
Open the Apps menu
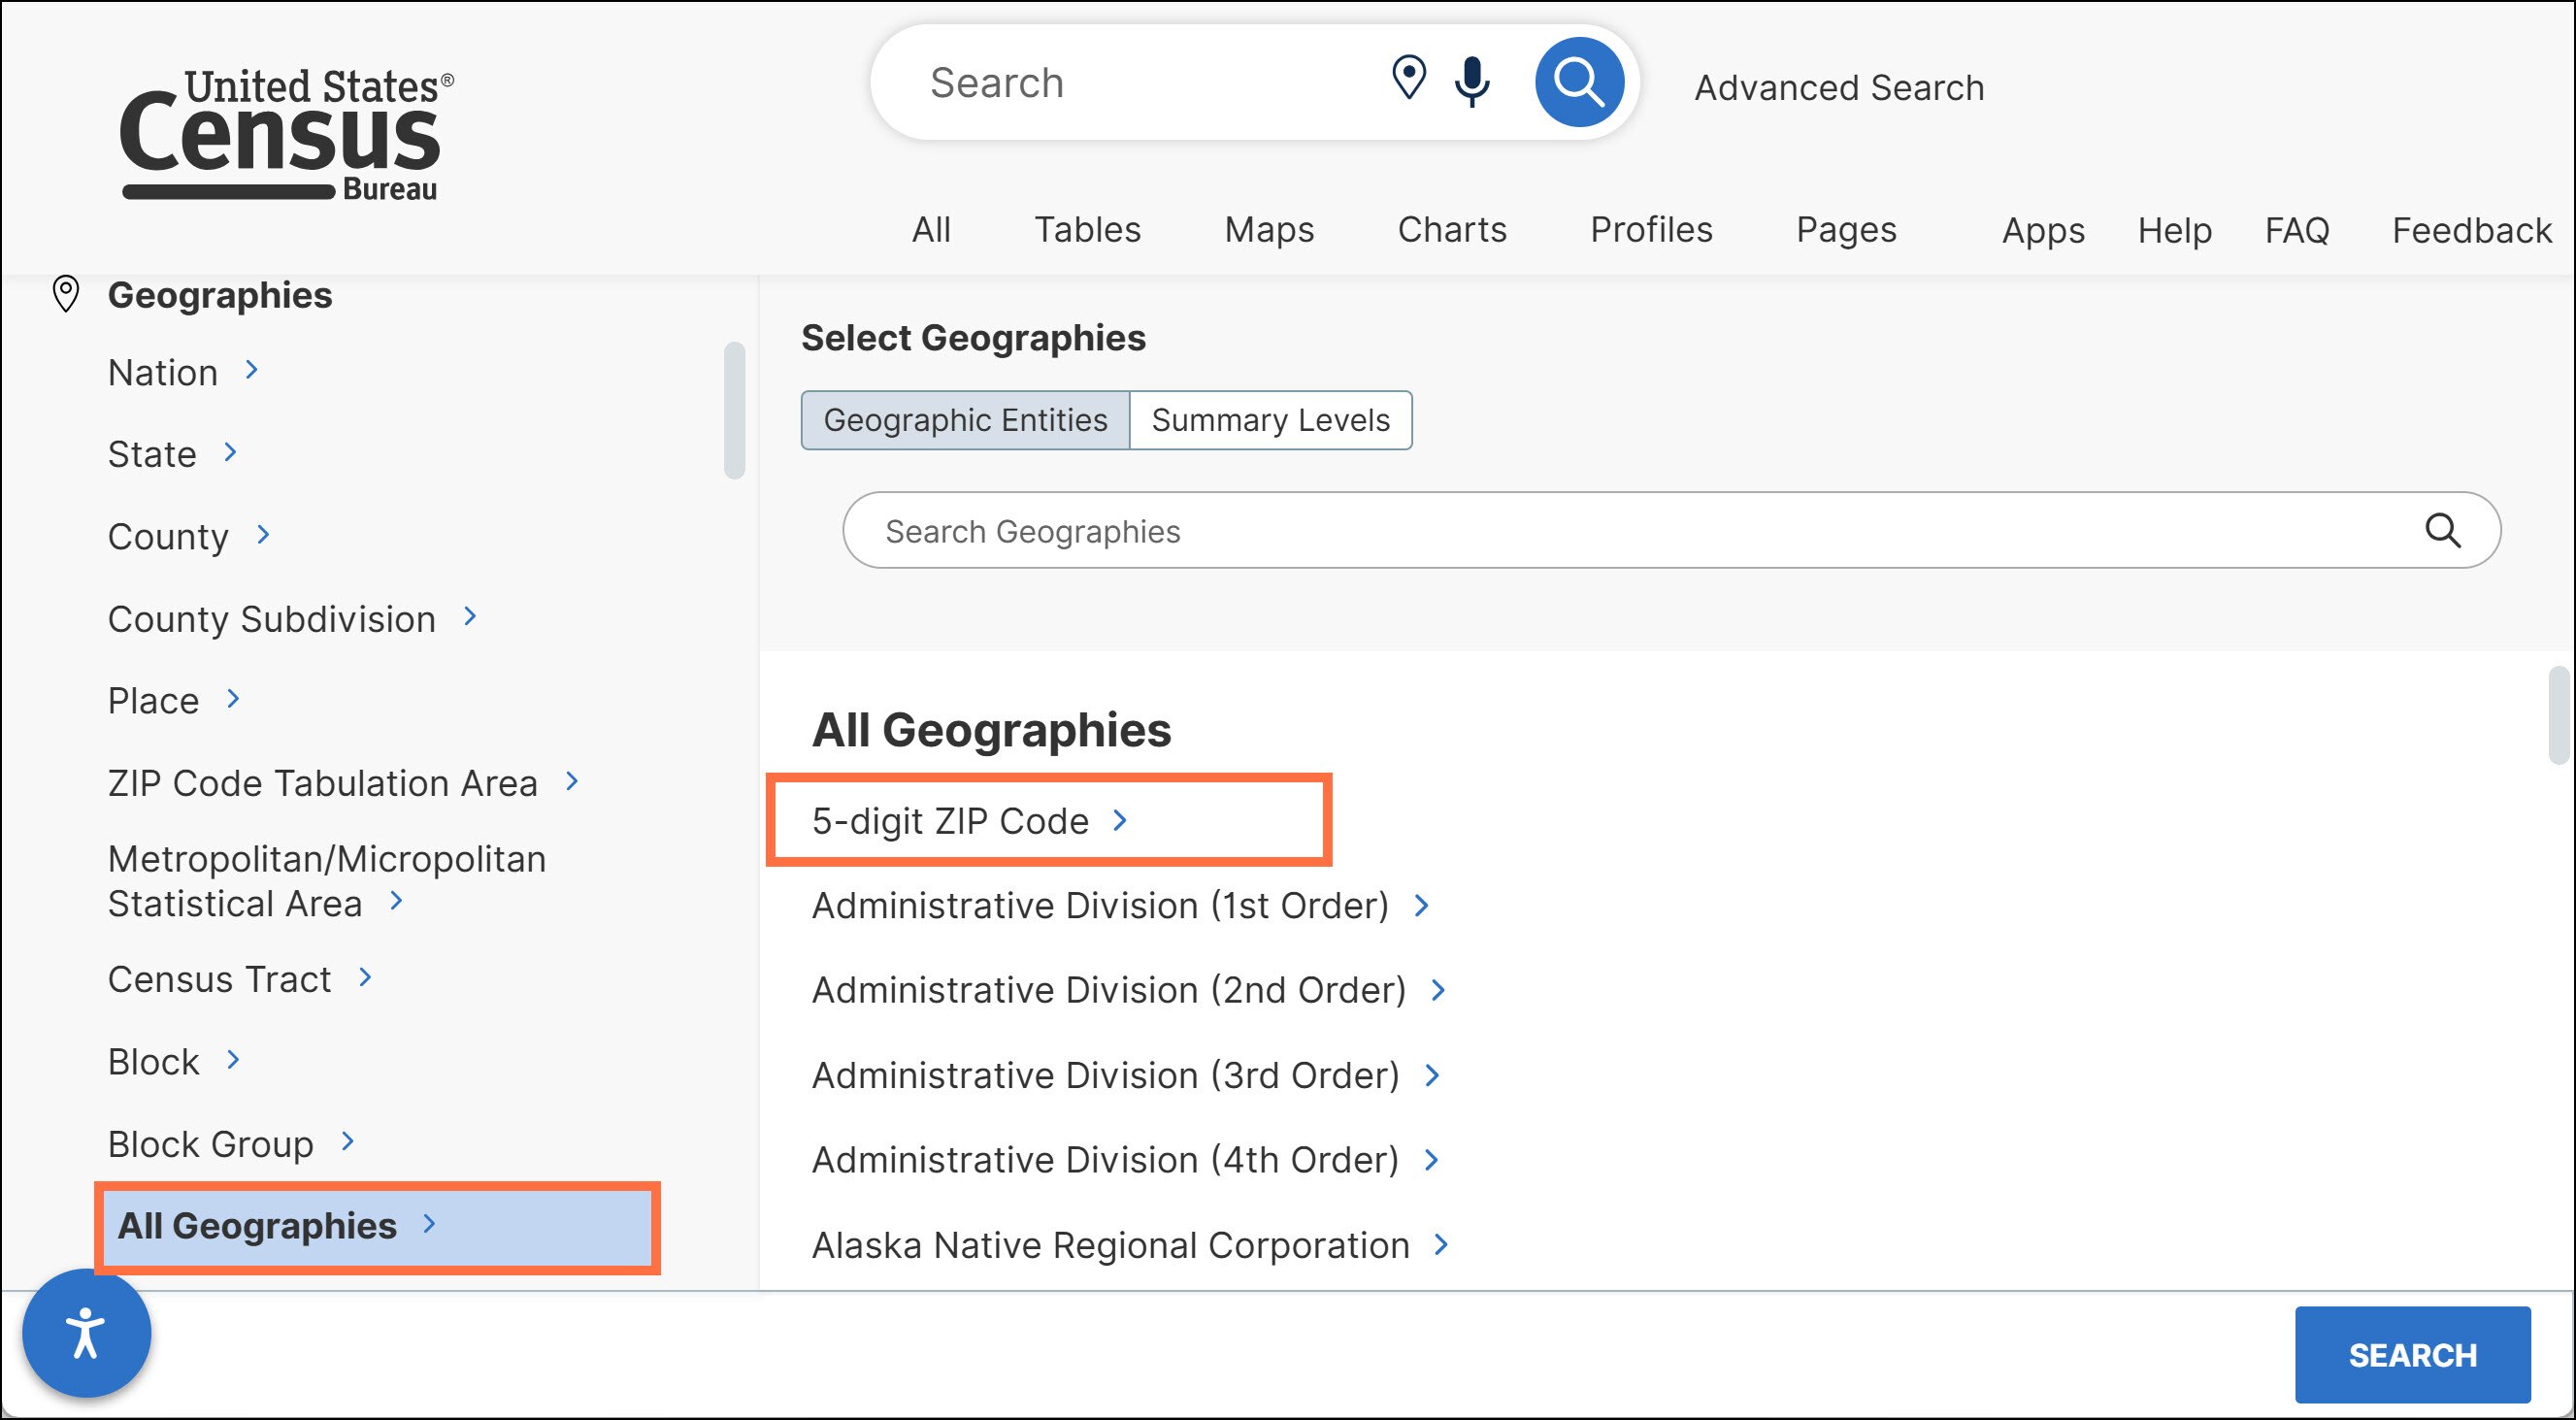click(x=2043, y=231)
